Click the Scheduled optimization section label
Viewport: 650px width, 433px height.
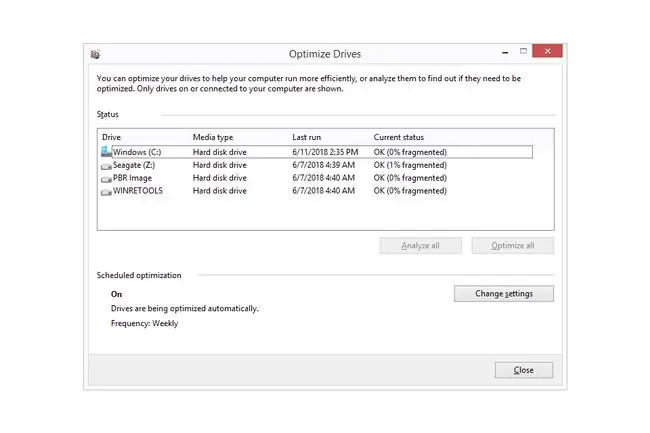[139, 276]
